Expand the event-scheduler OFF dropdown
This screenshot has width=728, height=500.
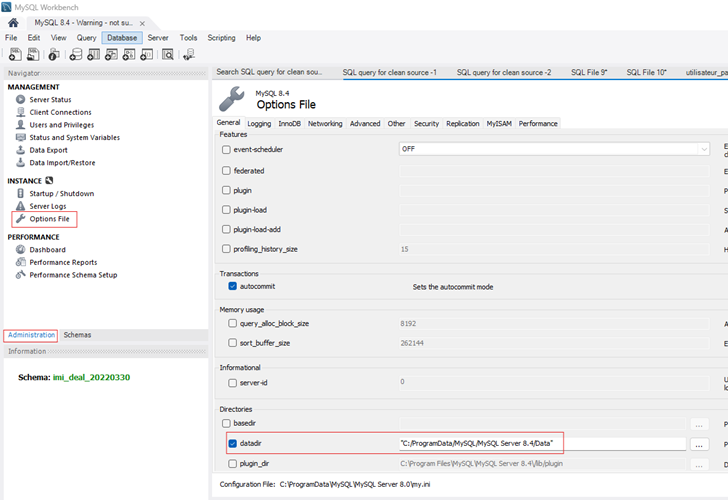pyautogui.click(x=704, y=149)
